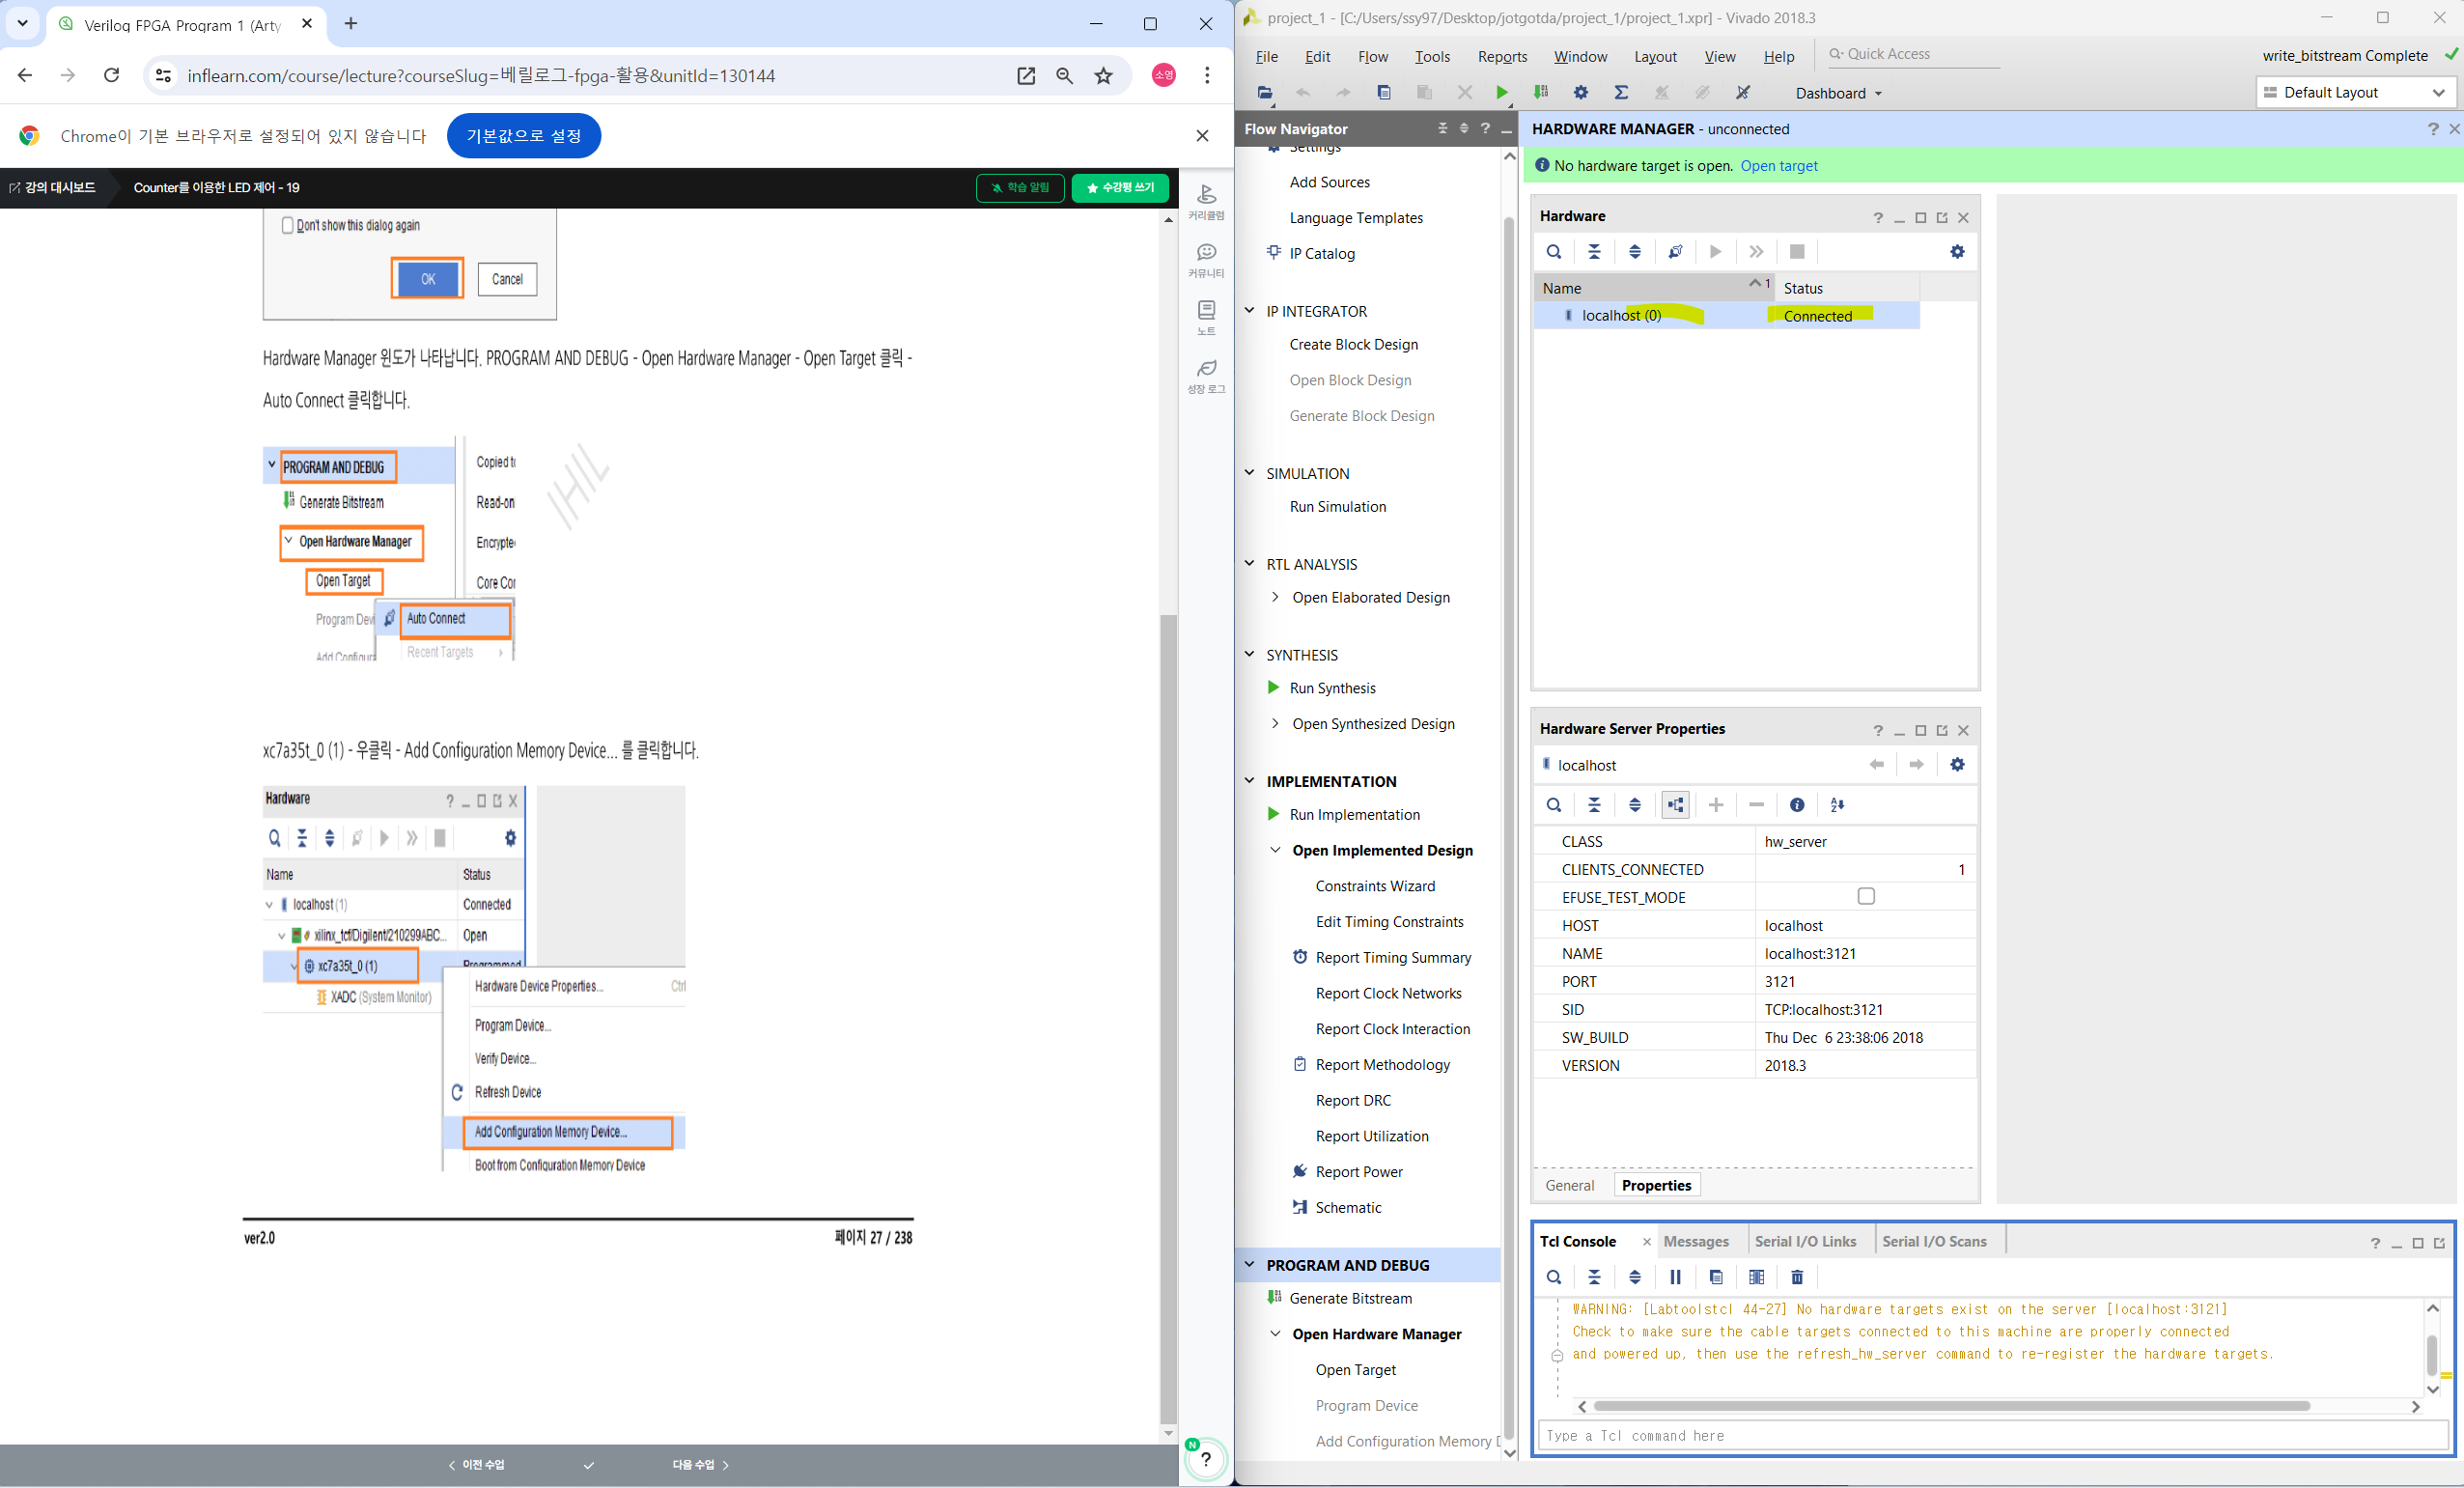Click copy icon in Tcl Console toolbar
The image size is (2464, 1488).
pyautogui.click(x=1716, y=1277)
